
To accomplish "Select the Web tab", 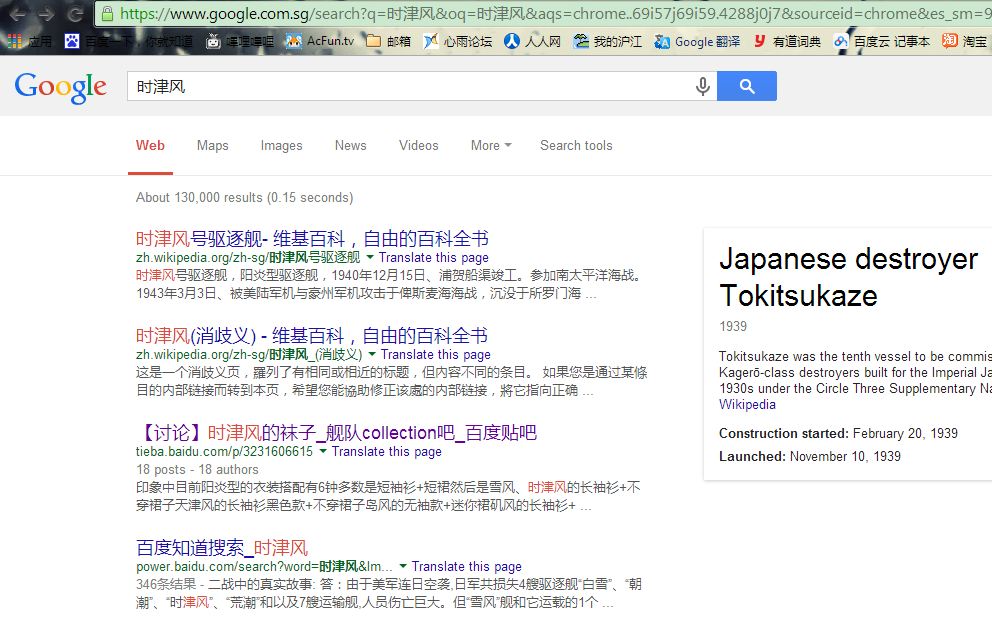I will [150, 146].
